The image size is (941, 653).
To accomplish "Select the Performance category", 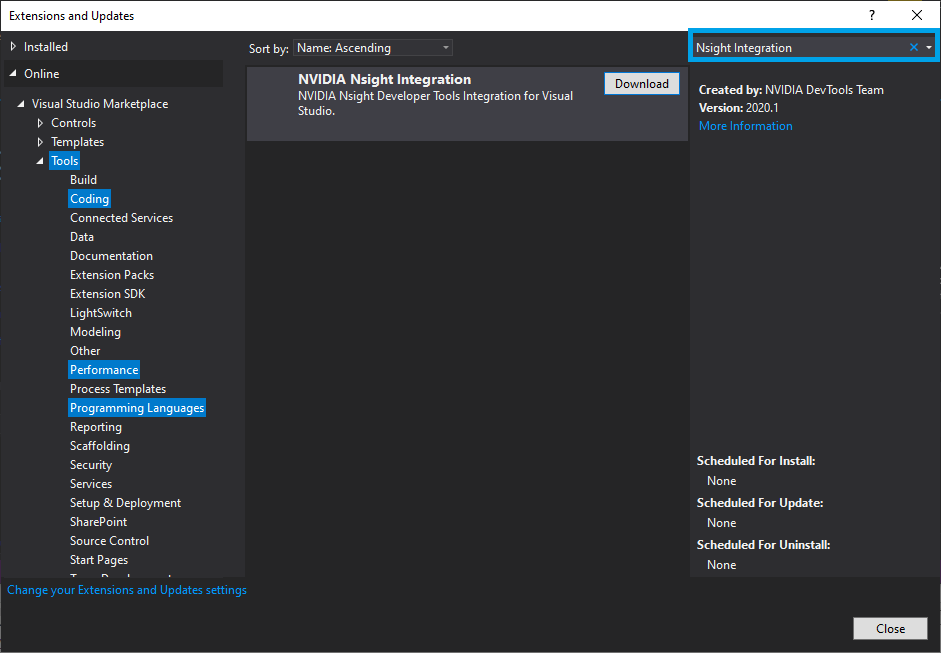I will [x=104, y=370].
